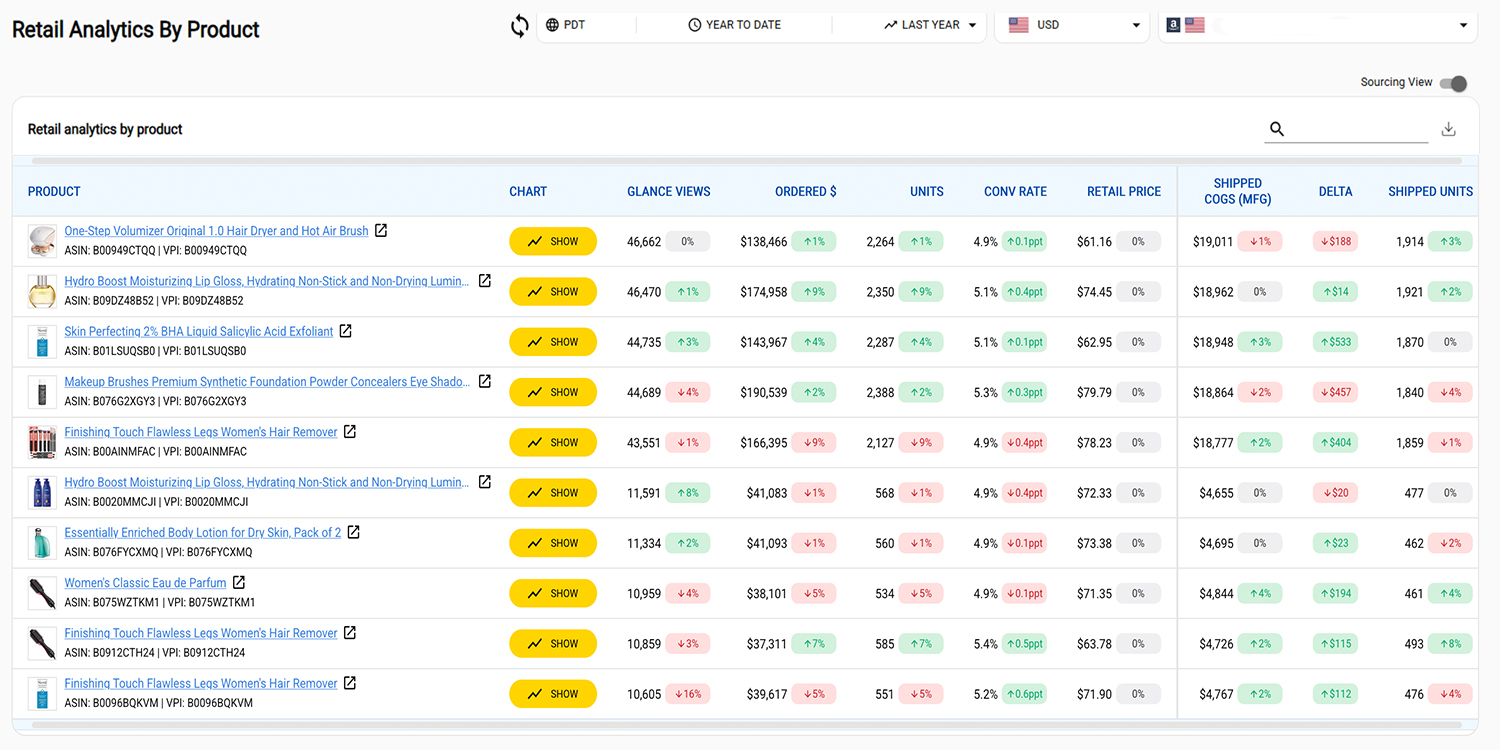Screen dimensions: 1500x750
Task: Toggle the Sourcing View switch
Action: click(1453, 83)
